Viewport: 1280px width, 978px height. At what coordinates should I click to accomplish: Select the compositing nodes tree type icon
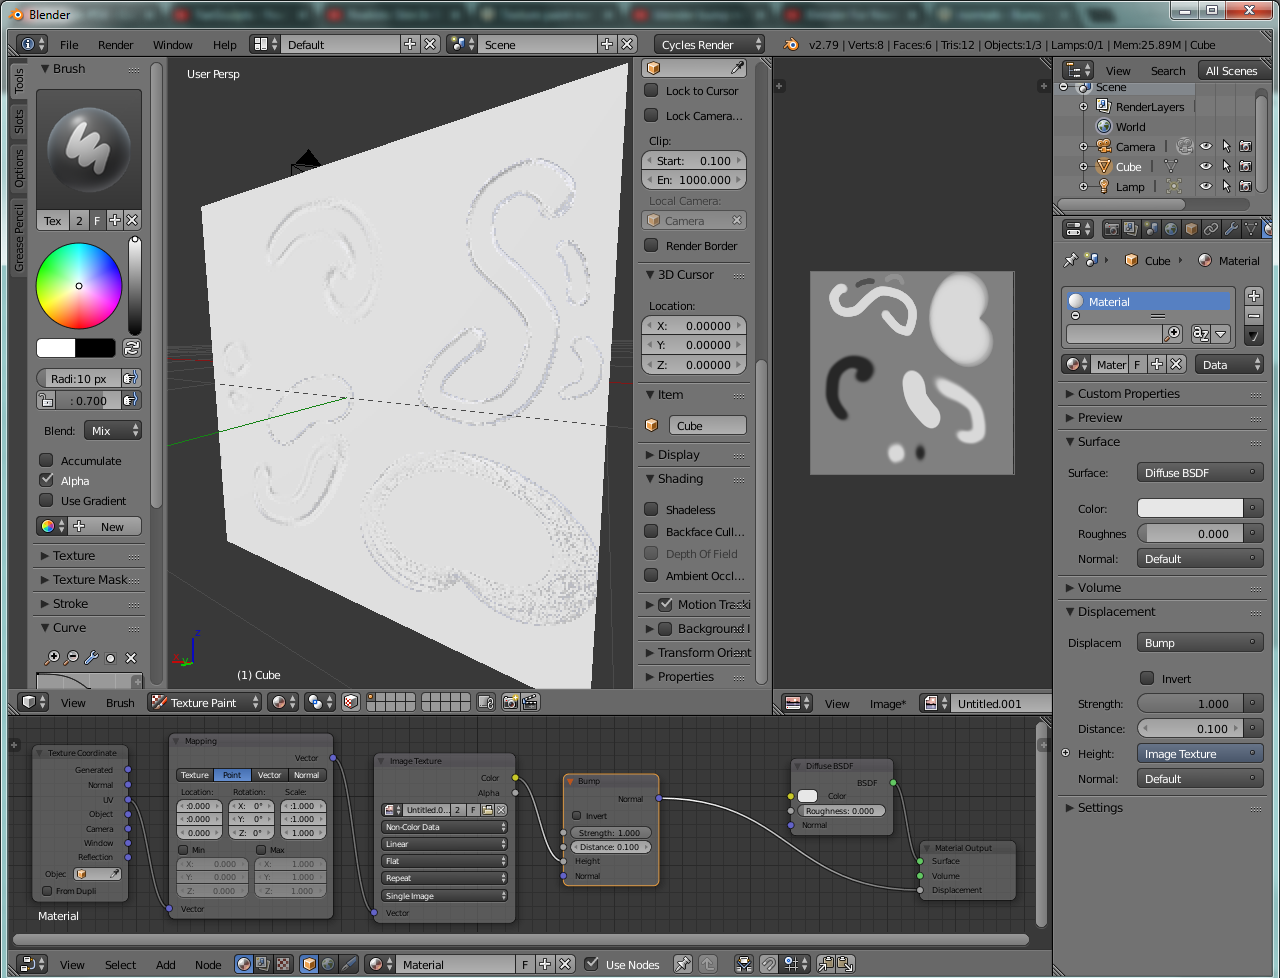point(263,964)
